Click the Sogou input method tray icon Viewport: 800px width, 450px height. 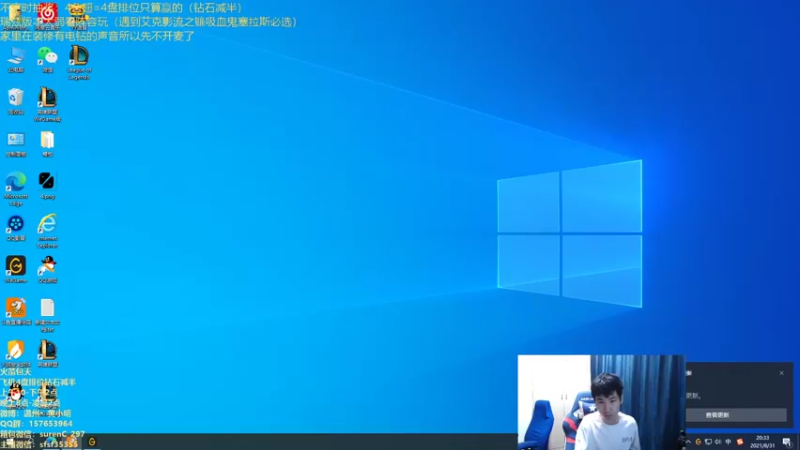(740, 442)
